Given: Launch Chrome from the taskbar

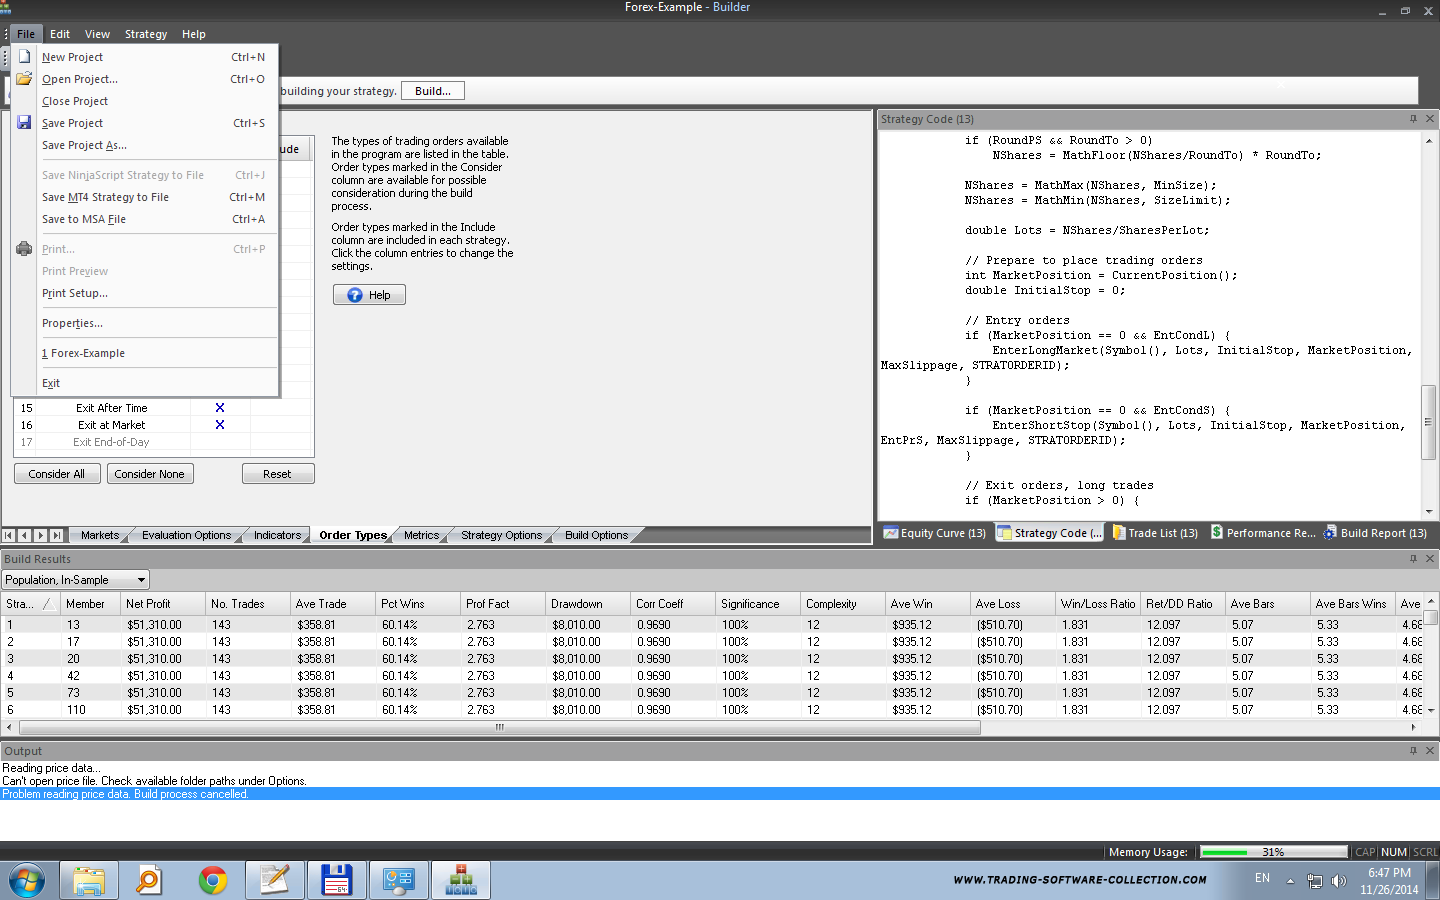Looking at the screenshot, I should (212, 880).
